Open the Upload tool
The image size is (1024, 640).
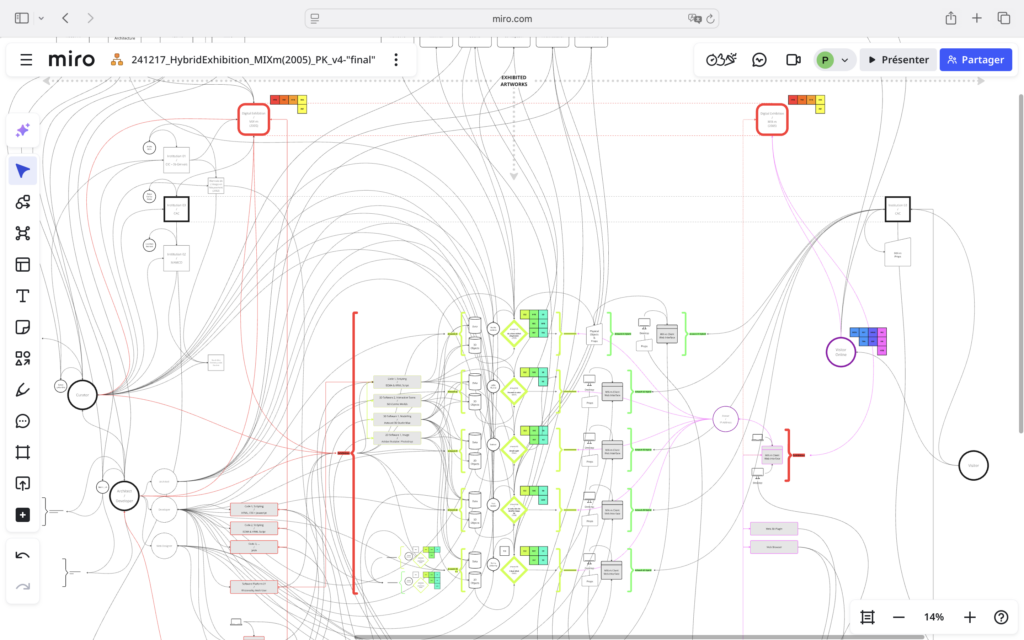(x=22, y=483)
